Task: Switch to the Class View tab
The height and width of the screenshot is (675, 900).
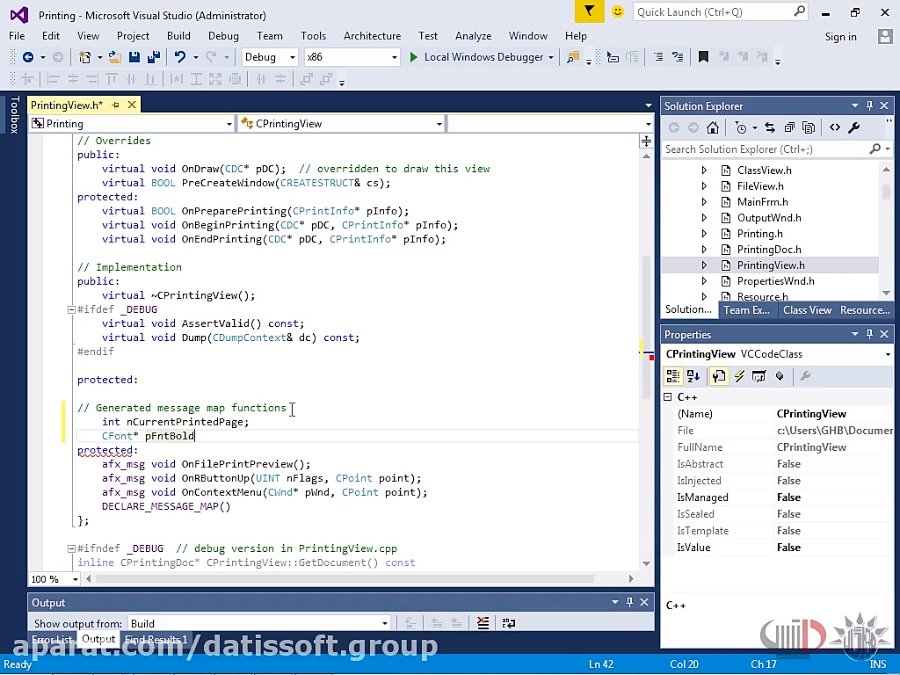Action: pos(806,310)
